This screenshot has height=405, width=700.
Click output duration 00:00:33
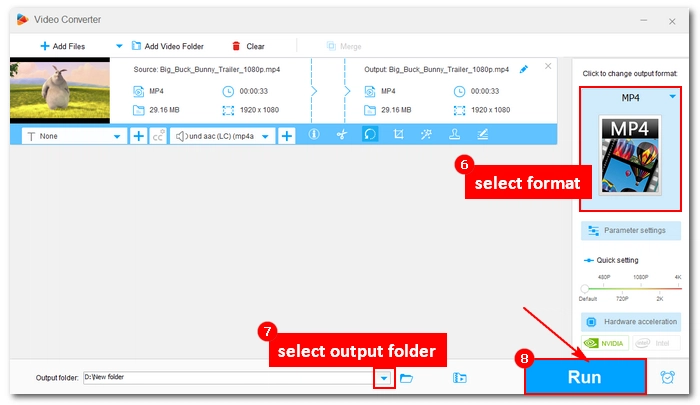[485, 91]
